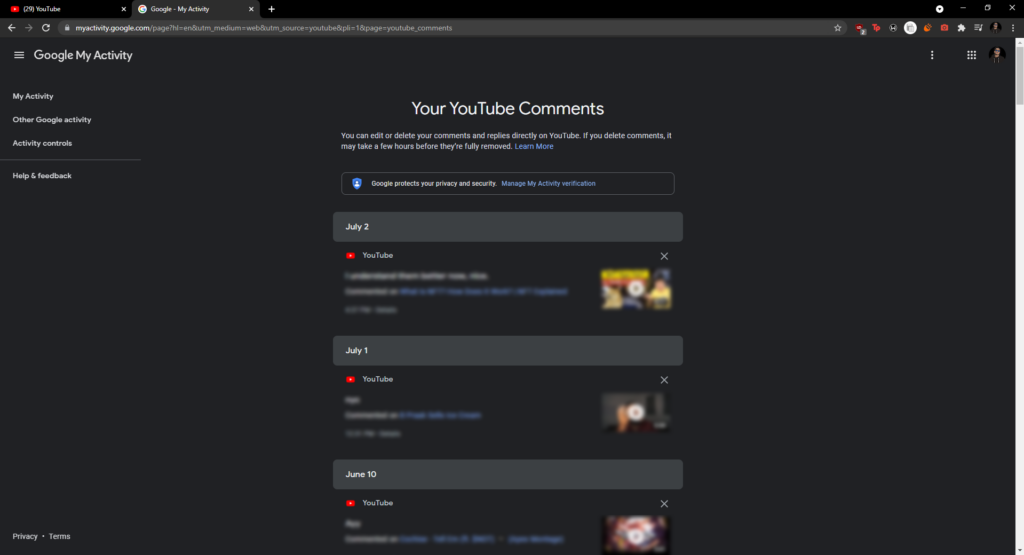Open Details for the July 2 comment

pos(387,310)
